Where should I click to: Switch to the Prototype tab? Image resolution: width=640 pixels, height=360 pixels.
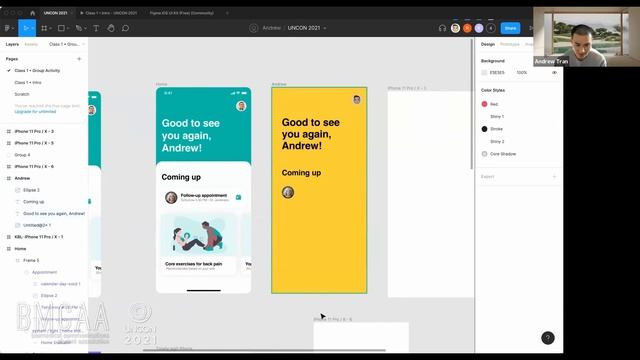510,44
